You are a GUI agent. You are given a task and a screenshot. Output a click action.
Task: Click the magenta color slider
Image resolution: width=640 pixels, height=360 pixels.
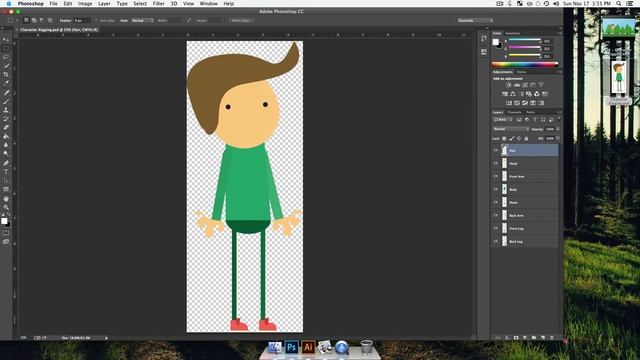(524, 48)
